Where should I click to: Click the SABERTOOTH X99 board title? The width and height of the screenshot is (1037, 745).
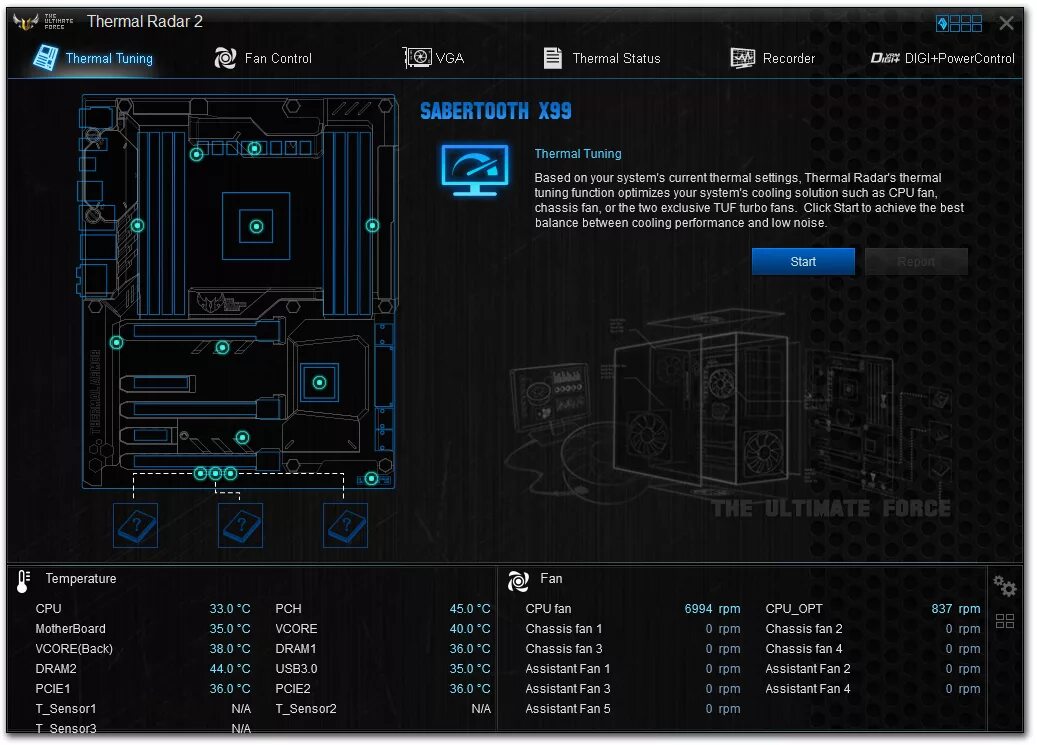pyautogui.click(x=496, y=111)
